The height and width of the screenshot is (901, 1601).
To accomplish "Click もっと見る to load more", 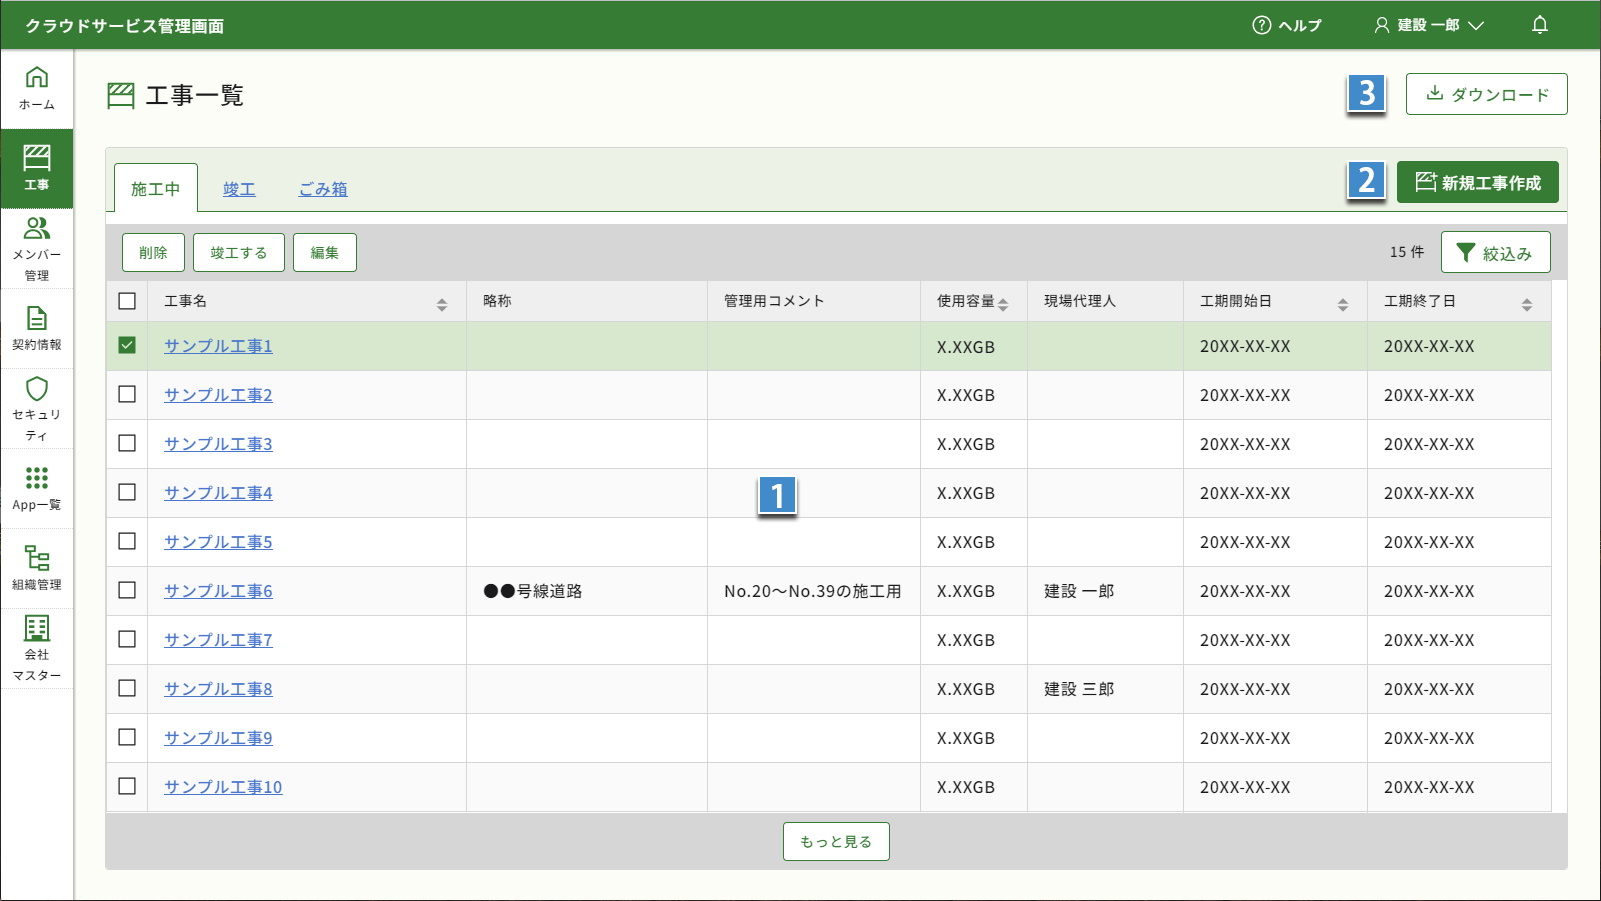I will click(x=836, y=841).
